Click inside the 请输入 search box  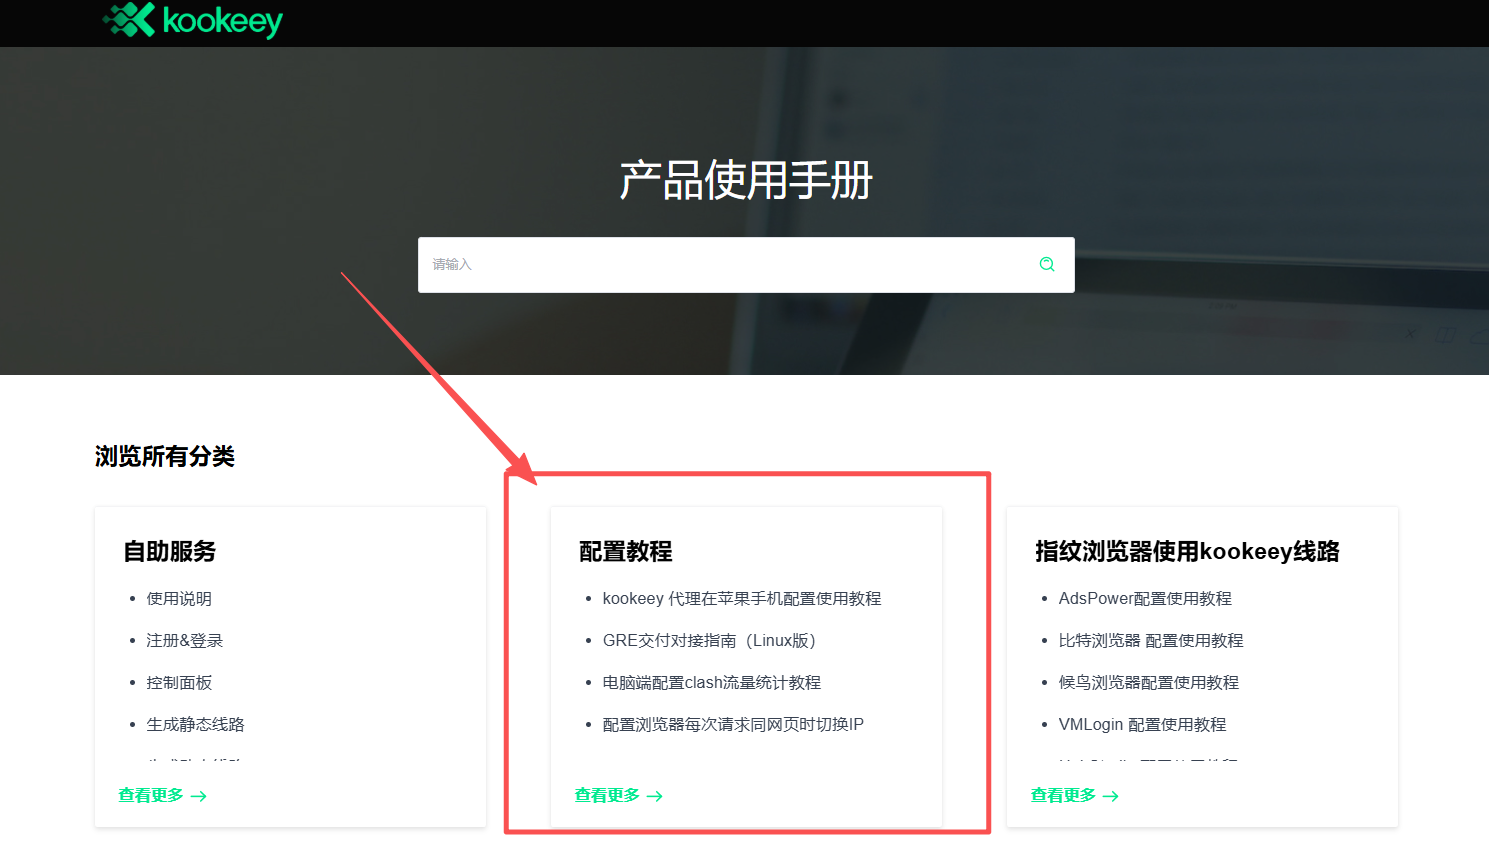point(700,264)
